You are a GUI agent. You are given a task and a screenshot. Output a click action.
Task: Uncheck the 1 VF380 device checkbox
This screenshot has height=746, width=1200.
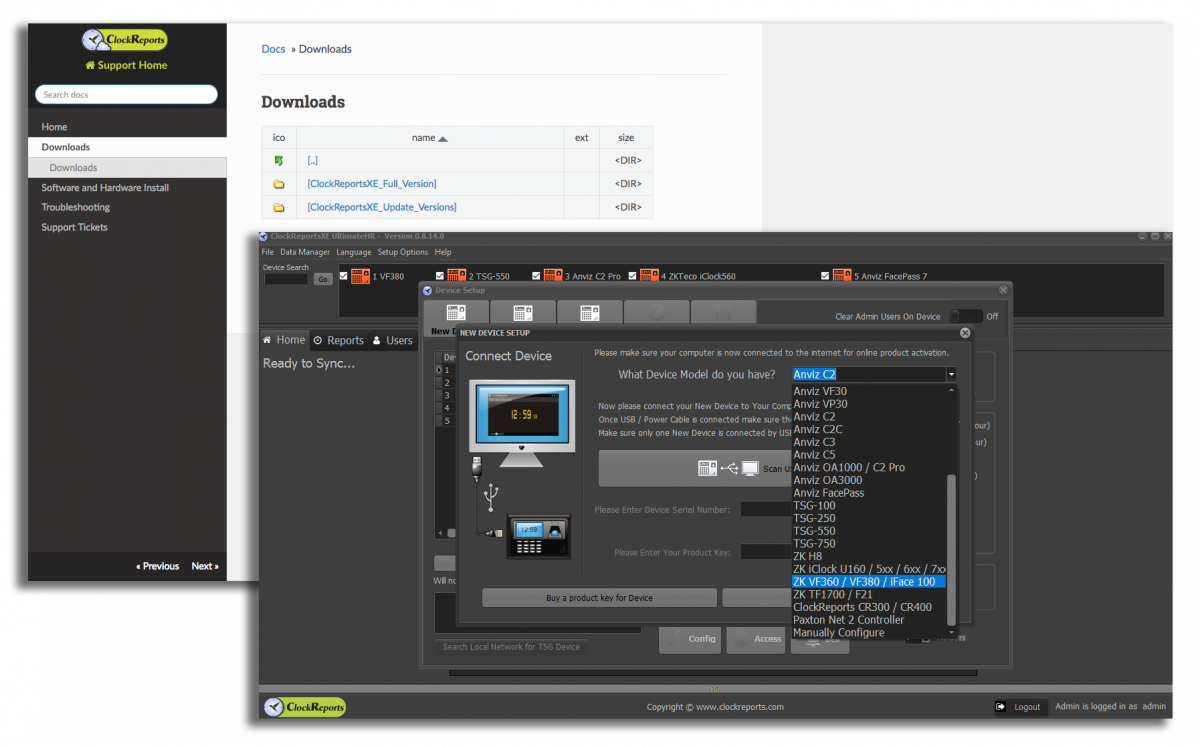[x=344, y=276]
